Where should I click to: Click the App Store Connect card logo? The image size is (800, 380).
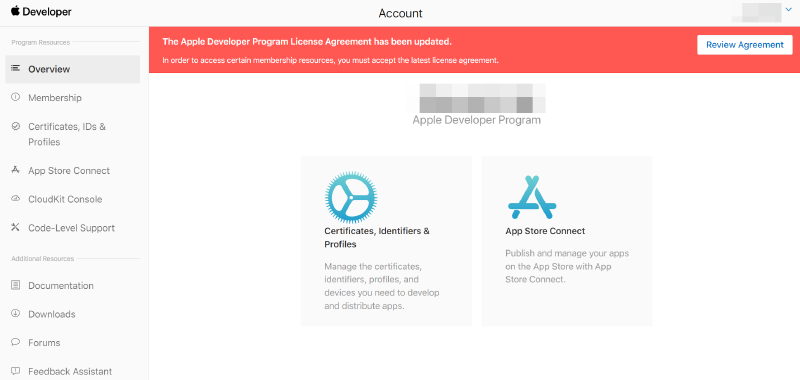click(x=532, y=197)
